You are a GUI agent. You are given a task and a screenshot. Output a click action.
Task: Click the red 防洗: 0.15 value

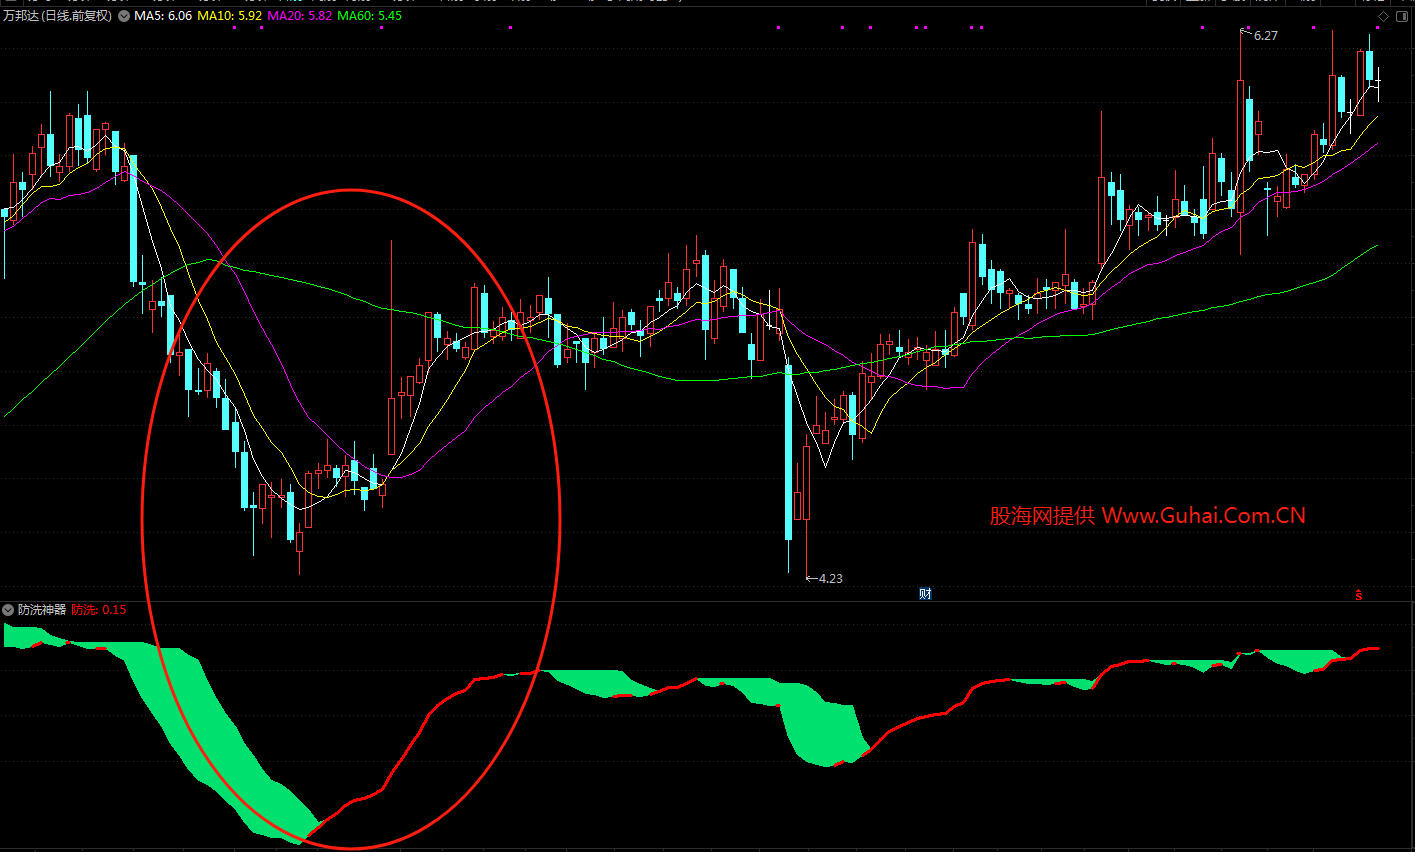click(99, 609)
